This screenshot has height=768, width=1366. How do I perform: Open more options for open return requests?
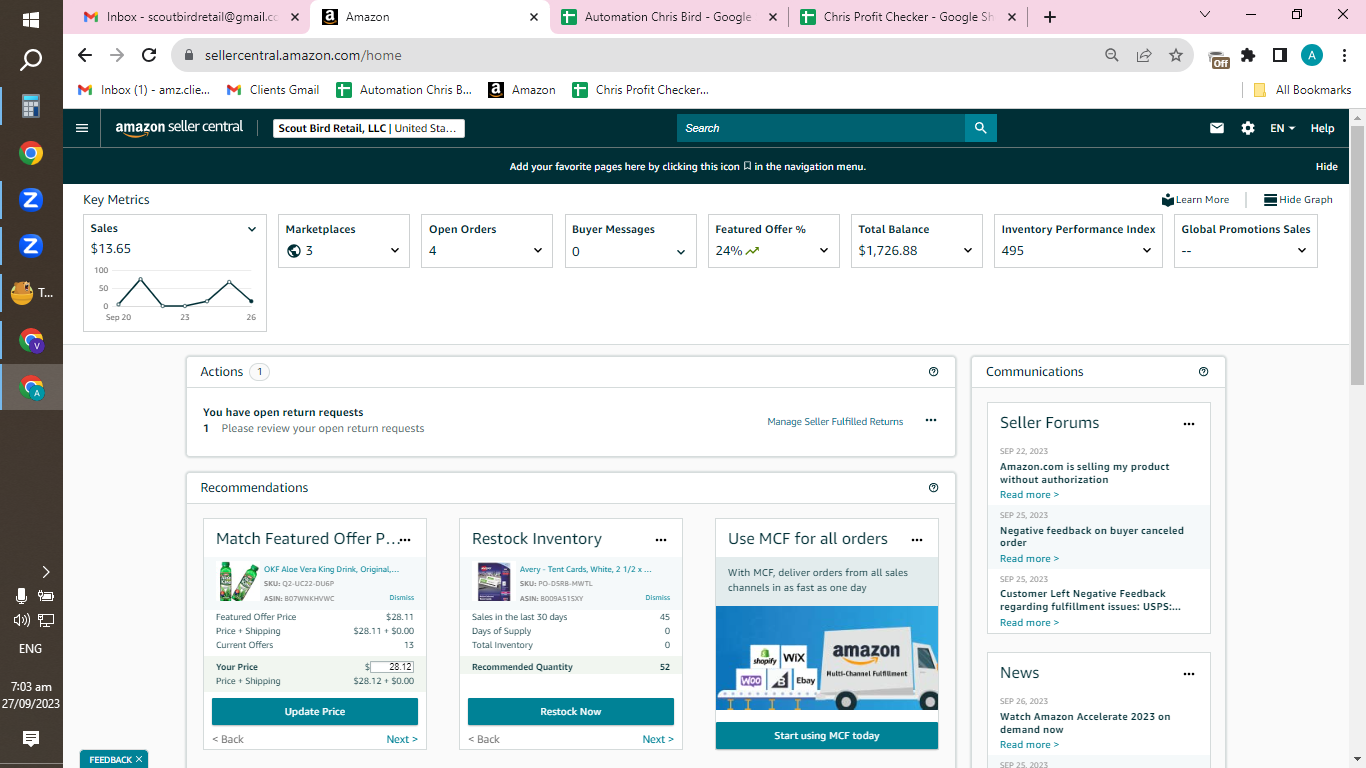coord(931,421)
